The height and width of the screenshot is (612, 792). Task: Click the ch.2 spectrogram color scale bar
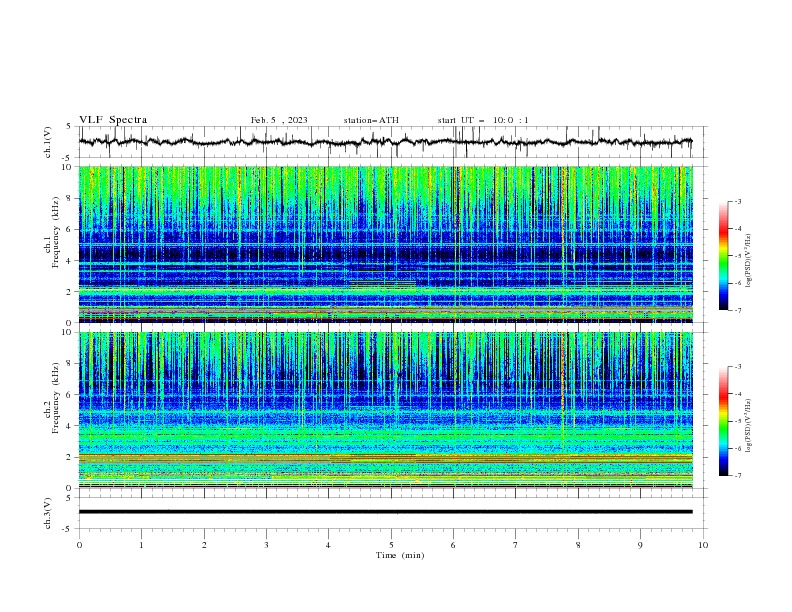tap(723, 421)
